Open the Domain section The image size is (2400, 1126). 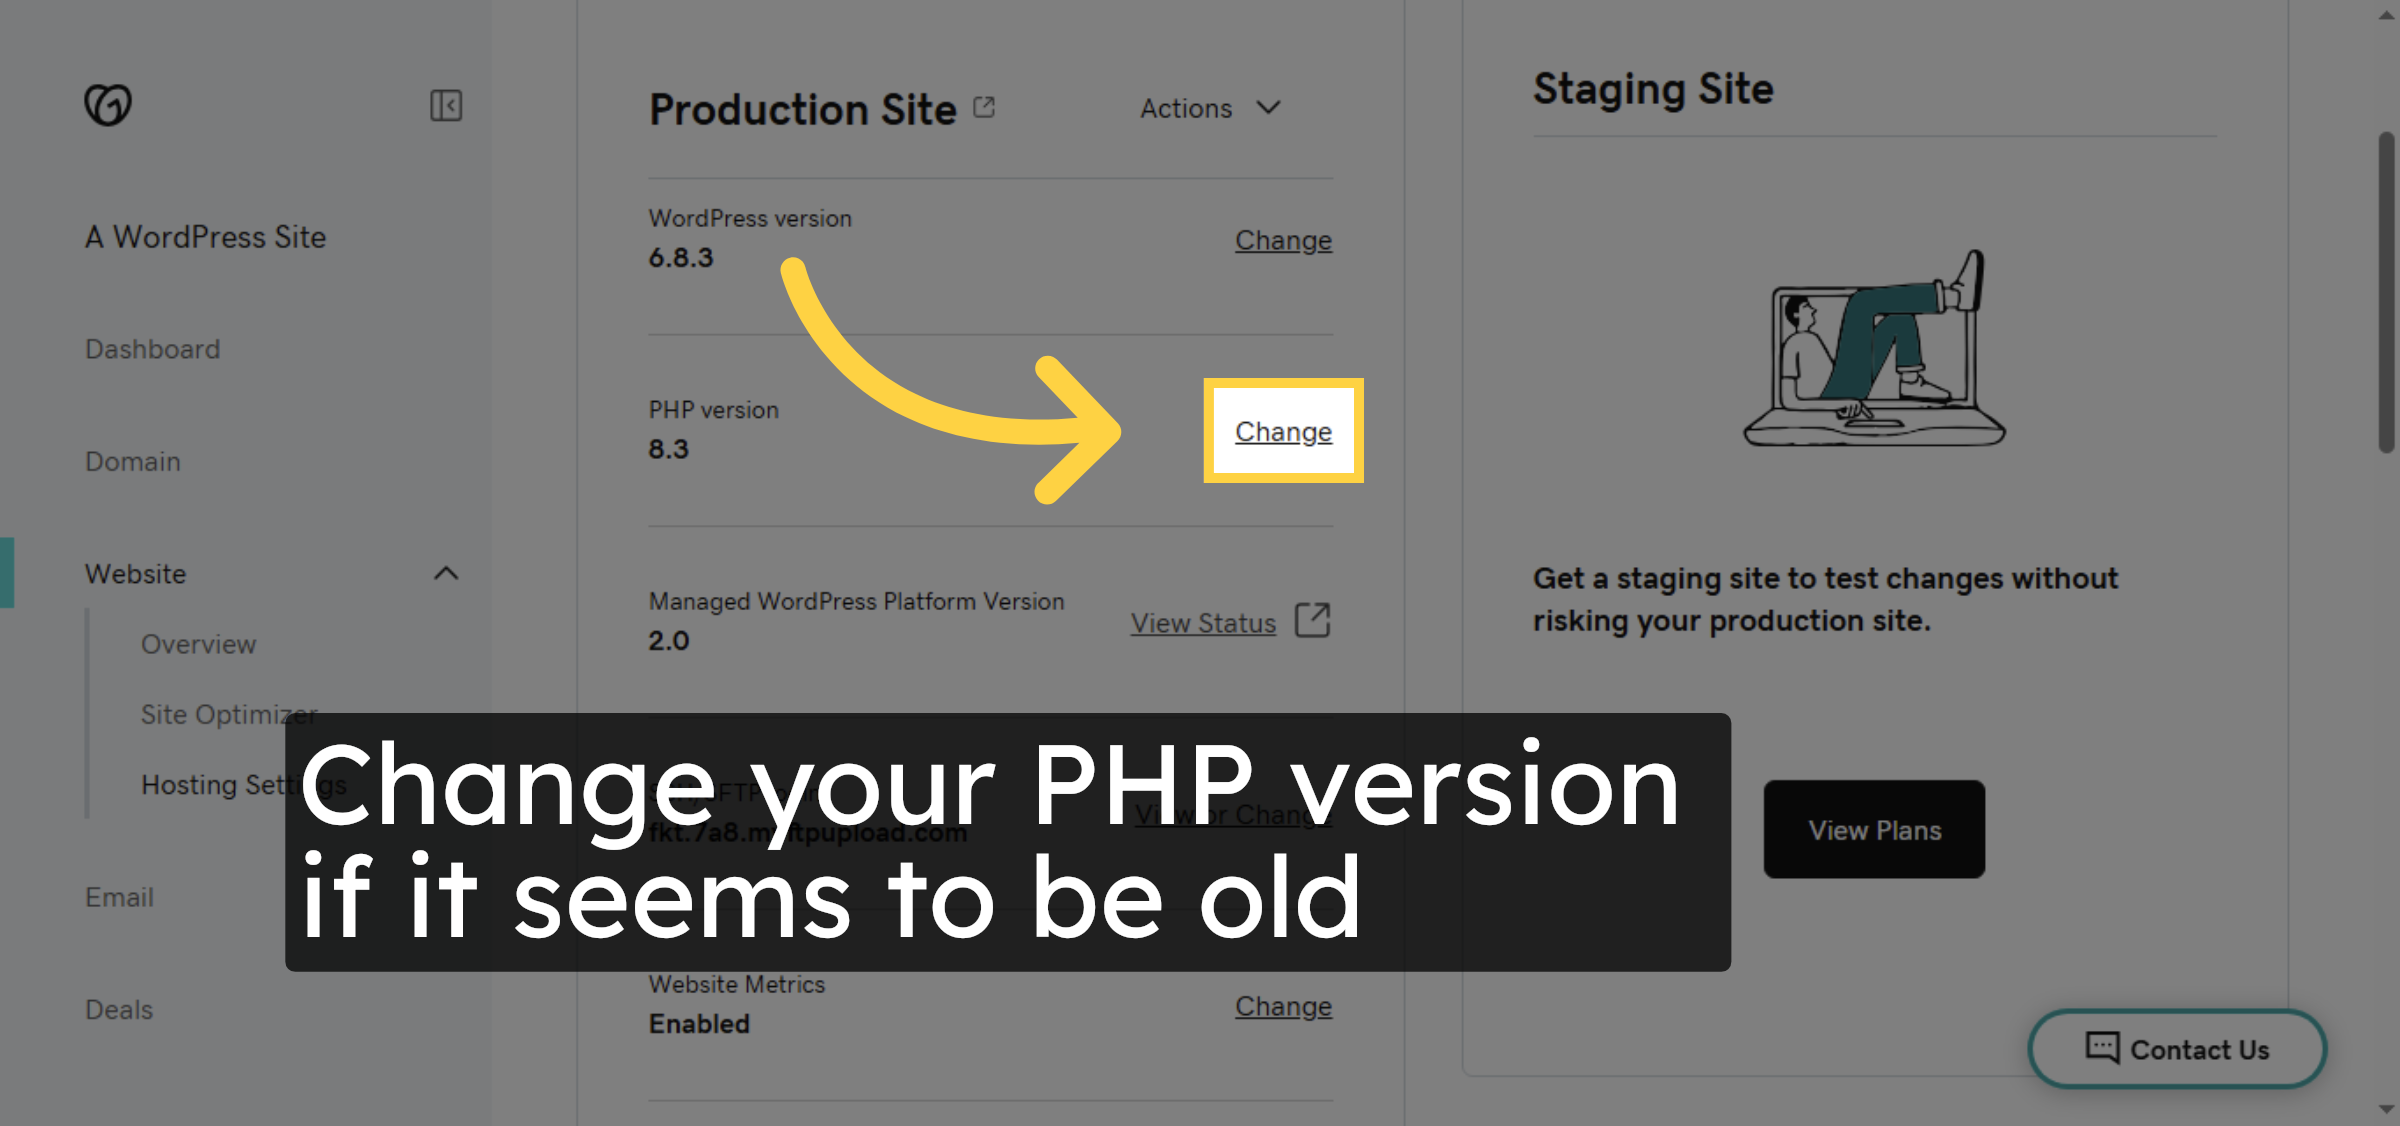(131, 461)
